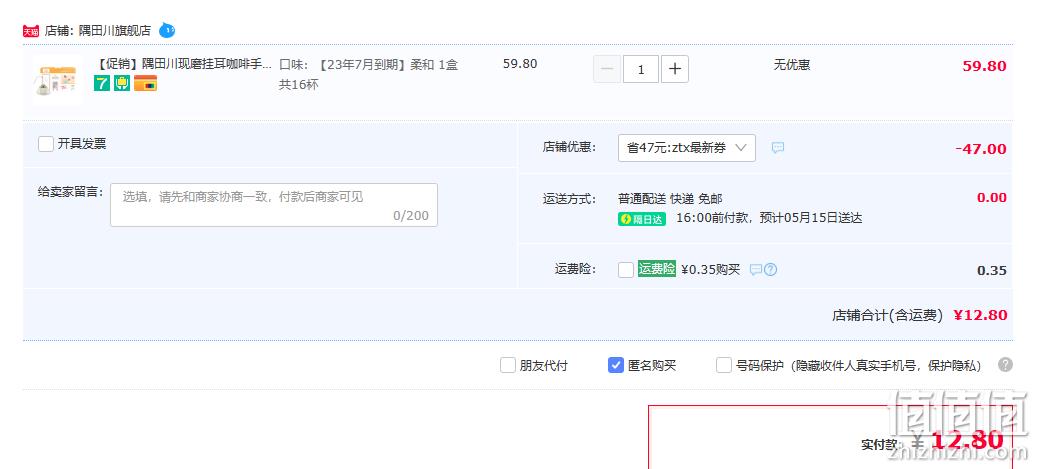
Task: Click the 0.35 insurance fee amount
Action: [992, 271]
